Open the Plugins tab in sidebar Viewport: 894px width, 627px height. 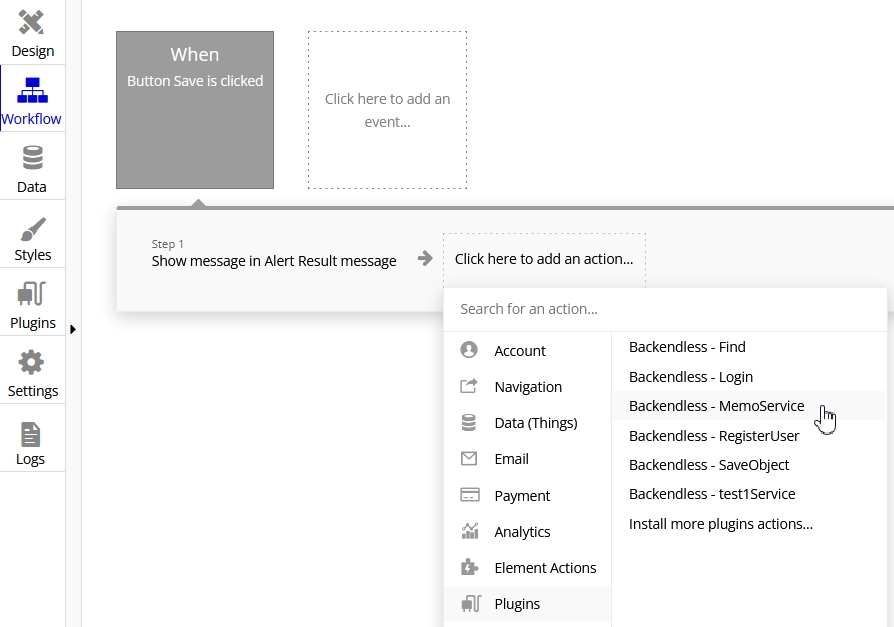coord(32,306)
